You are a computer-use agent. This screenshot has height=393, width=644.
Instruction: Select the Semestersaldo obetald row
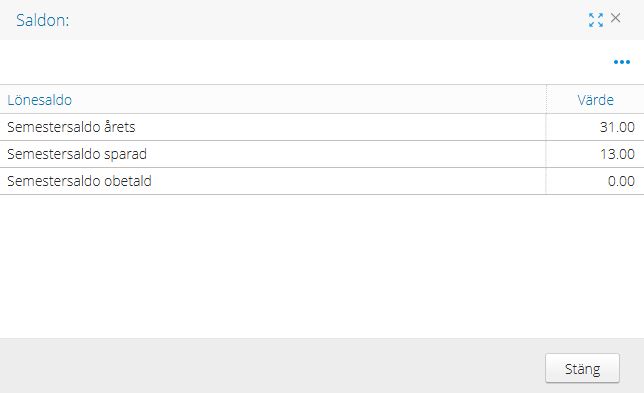(322, 181)
